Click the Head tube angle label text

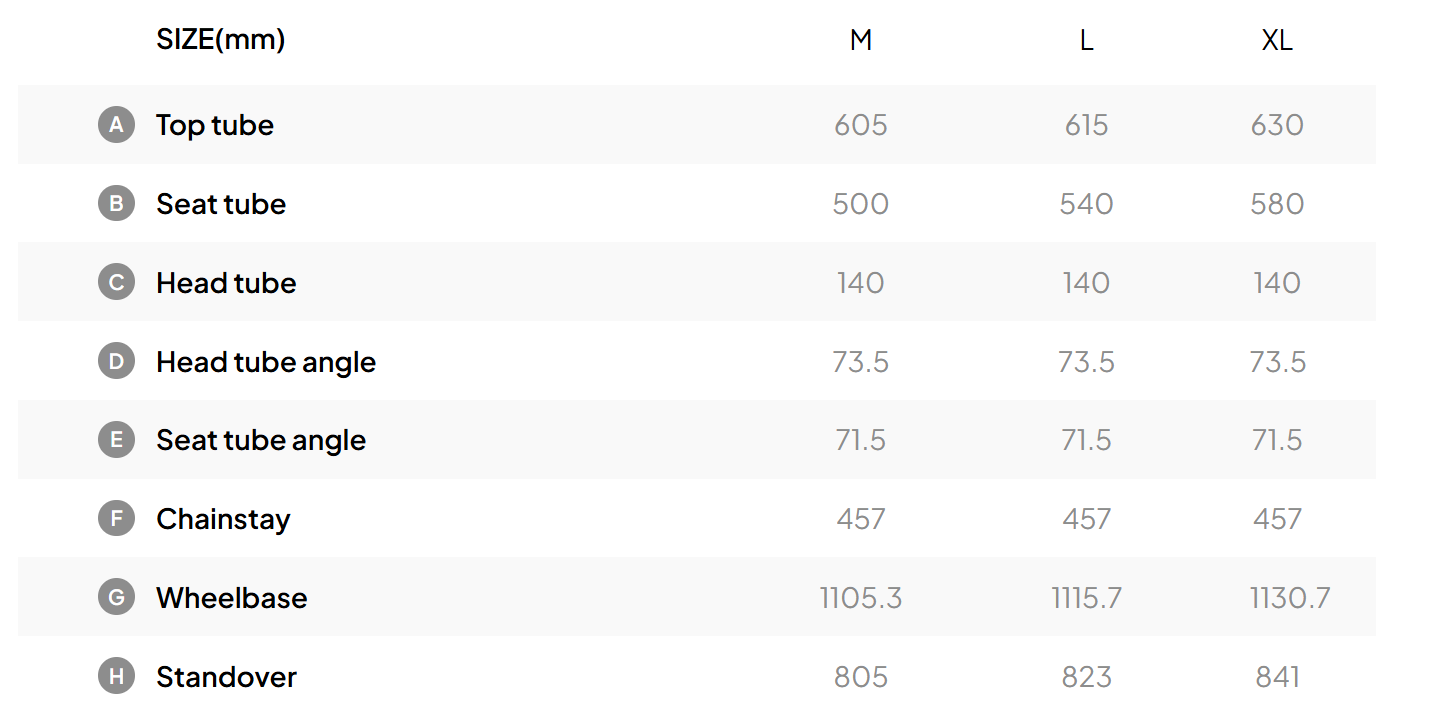point(266,362)
